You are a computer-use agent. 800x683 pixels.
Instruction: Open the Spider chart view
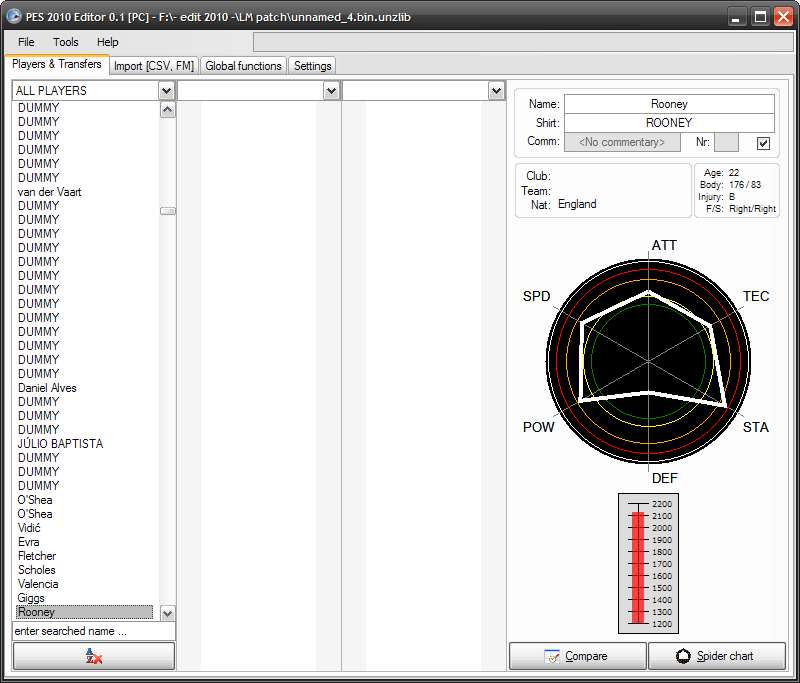716,656
